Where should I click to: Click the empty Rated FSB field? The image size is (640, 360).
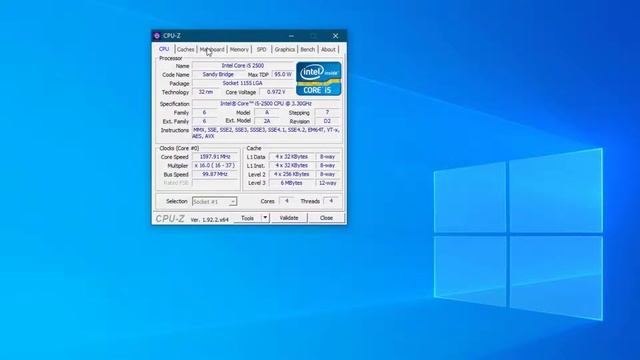point(215,183)
